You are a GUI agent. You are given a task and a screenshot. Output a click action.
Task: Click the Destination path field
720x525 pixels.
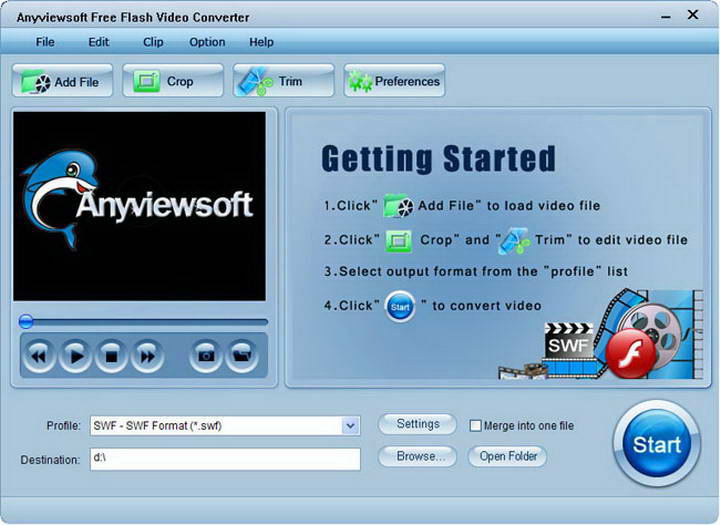click(x=225, y=459)
